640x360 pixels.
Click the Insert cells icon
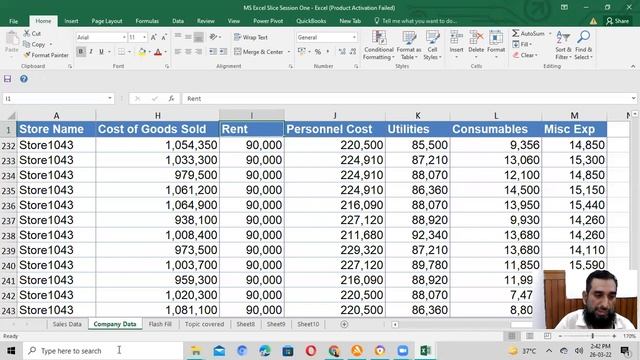(x=456, y=38)
